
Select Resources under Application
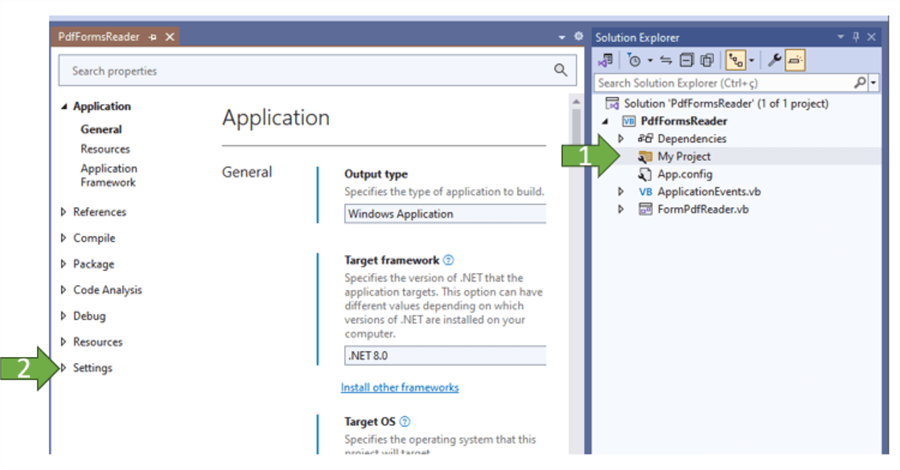[x=105, y=149]
